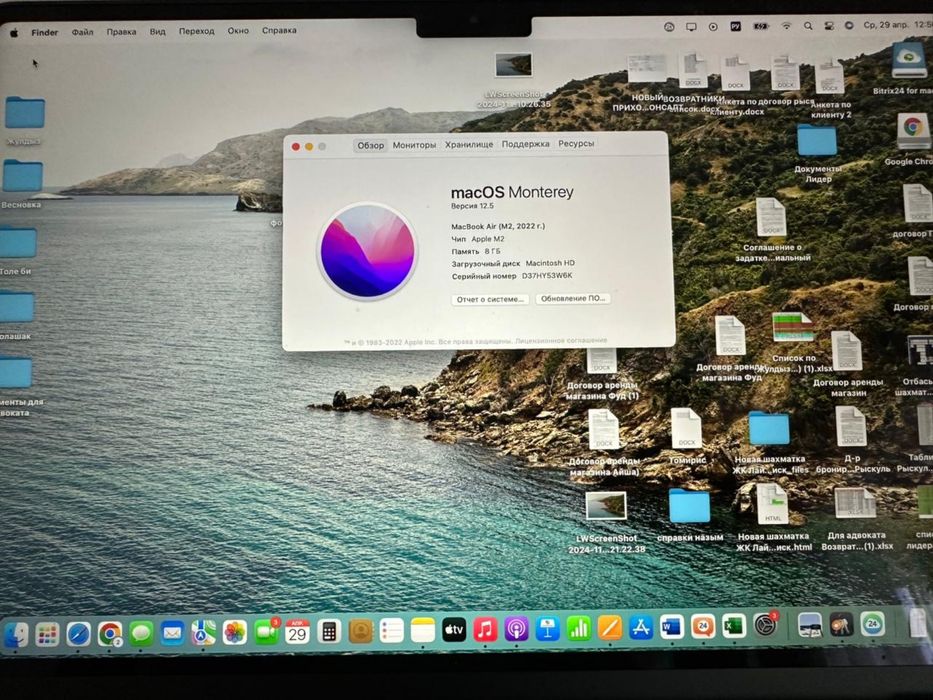Switch to the Ресурсы tab
The width and height of the screenshot is (933, 700).
(x=576, y=143)
